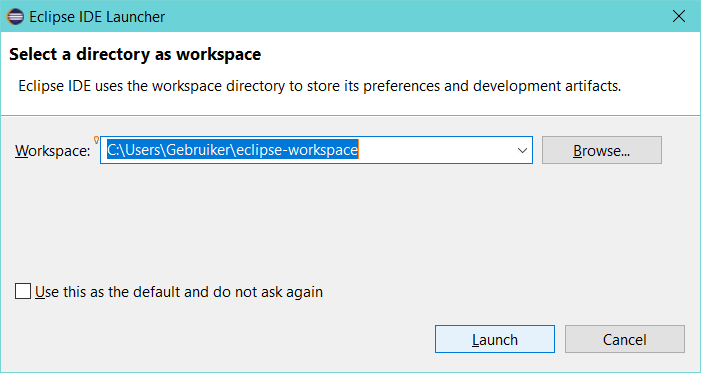The width and height of the screenshot is (701, 373).
Task: Click the "Workspace:" field label
Action: [x=53, y=151]
